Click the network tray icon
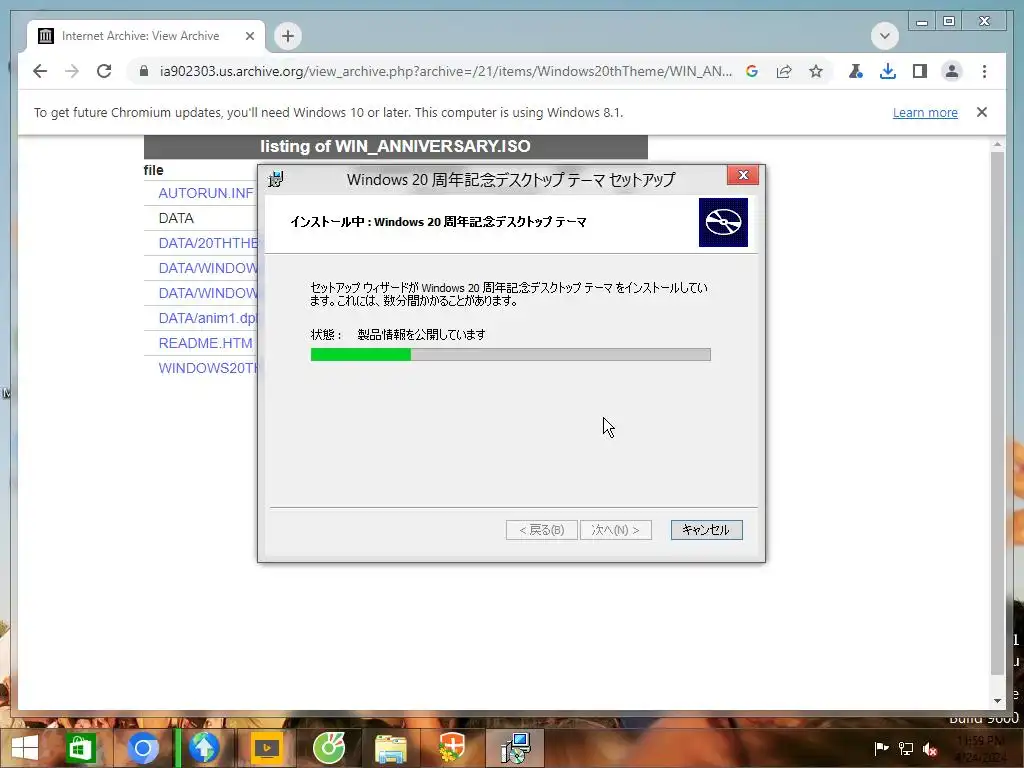 click(x=906, y=748)
